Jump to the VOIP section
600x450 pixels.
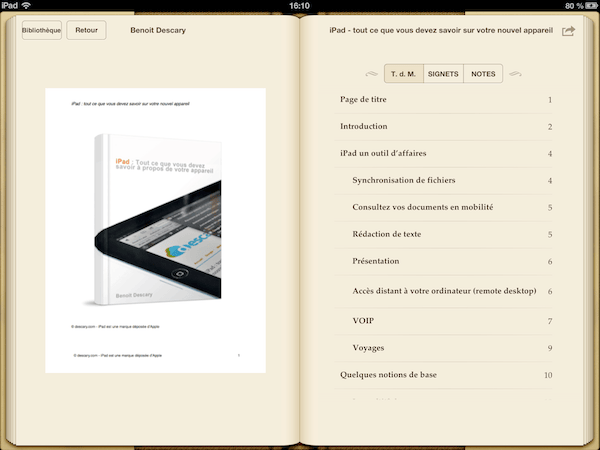click(363, 321)
